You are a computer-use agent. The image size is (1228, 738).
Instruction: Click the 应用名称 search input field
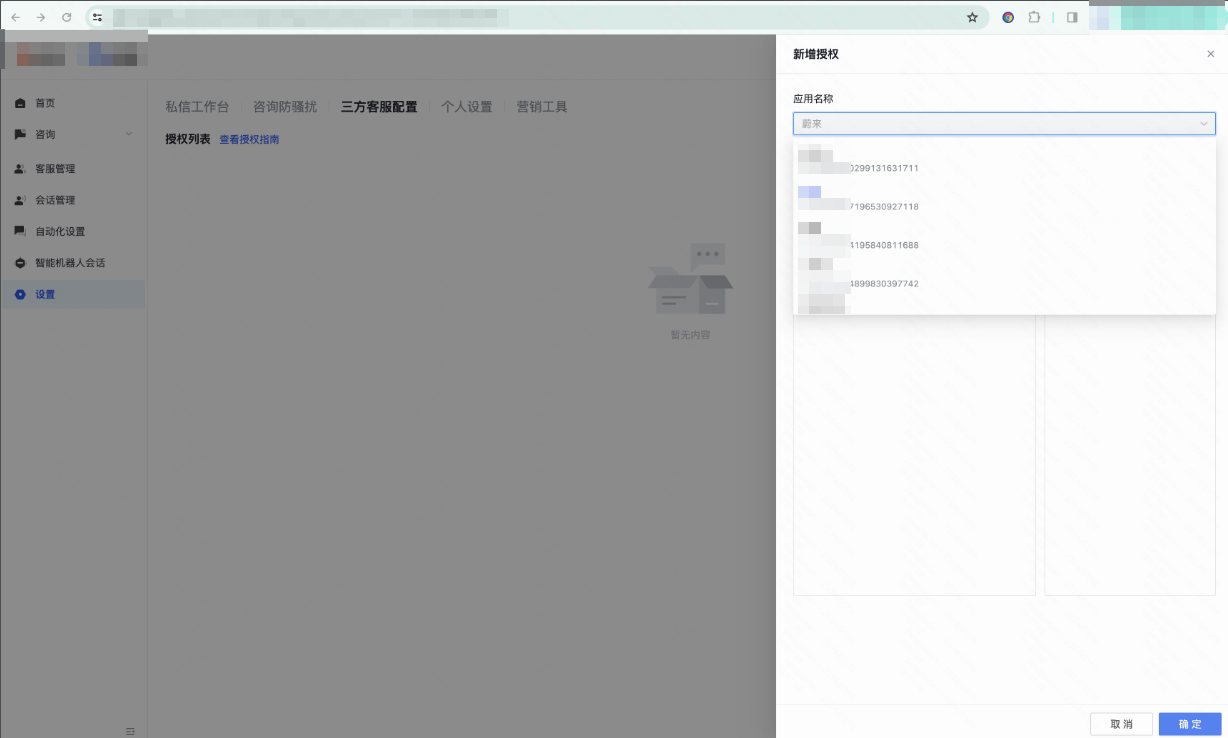1004,124
